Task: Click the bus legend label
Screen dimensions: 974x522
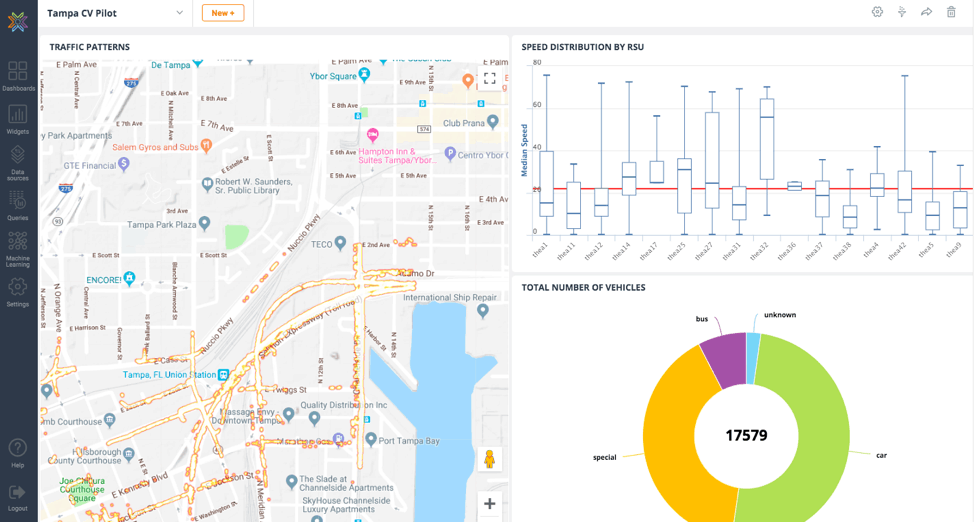Action: [x=702, y=319]
